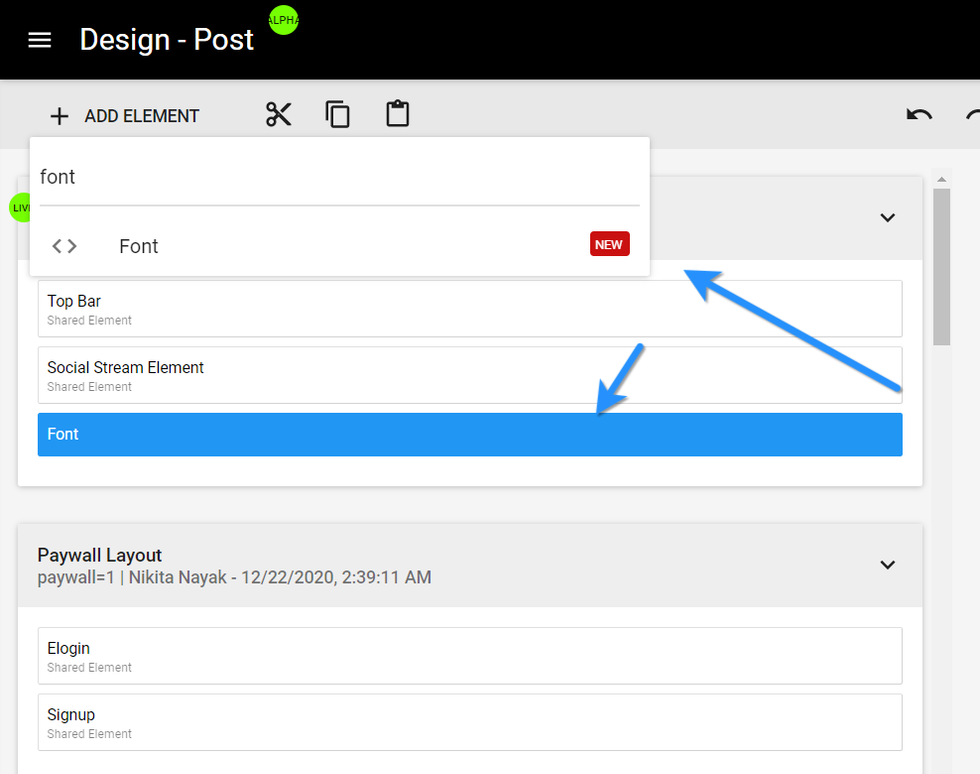980x774 pixels.
Task: Click the Copy icon in toolbar
Action: pos(338,115)
